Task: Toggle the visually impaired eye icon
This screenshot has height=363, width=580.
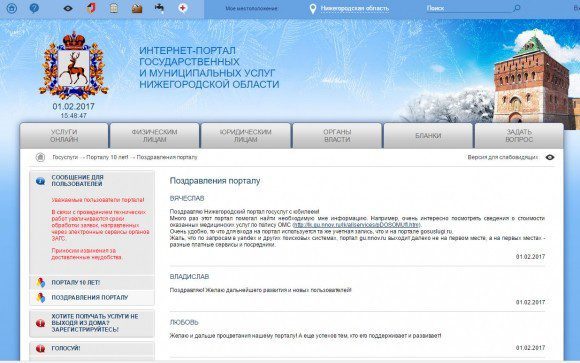Action: click(550, 157)
